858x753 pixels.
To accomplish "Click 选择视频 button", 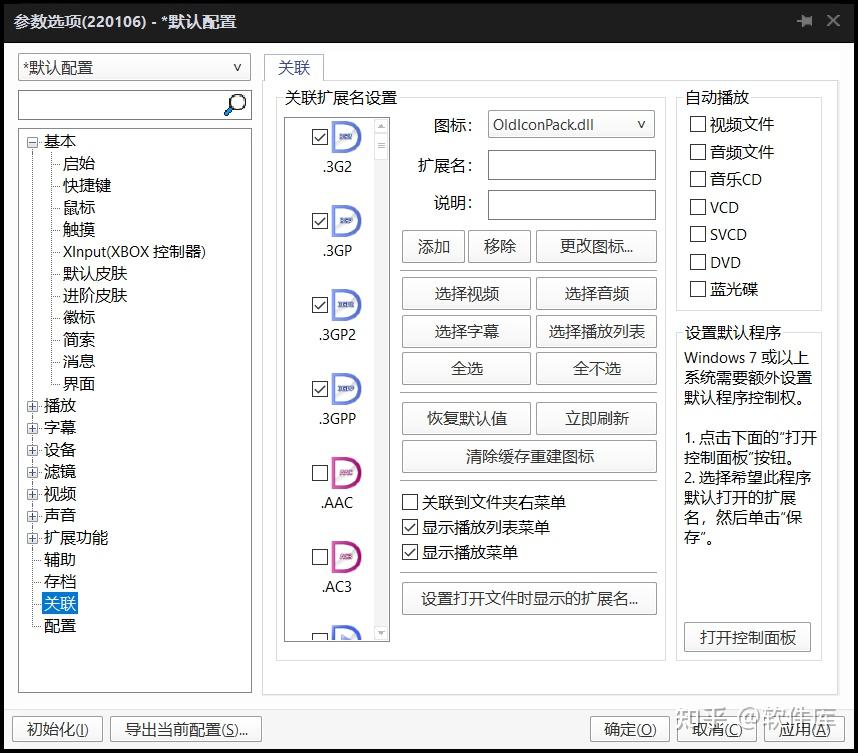I will [466, 293].
